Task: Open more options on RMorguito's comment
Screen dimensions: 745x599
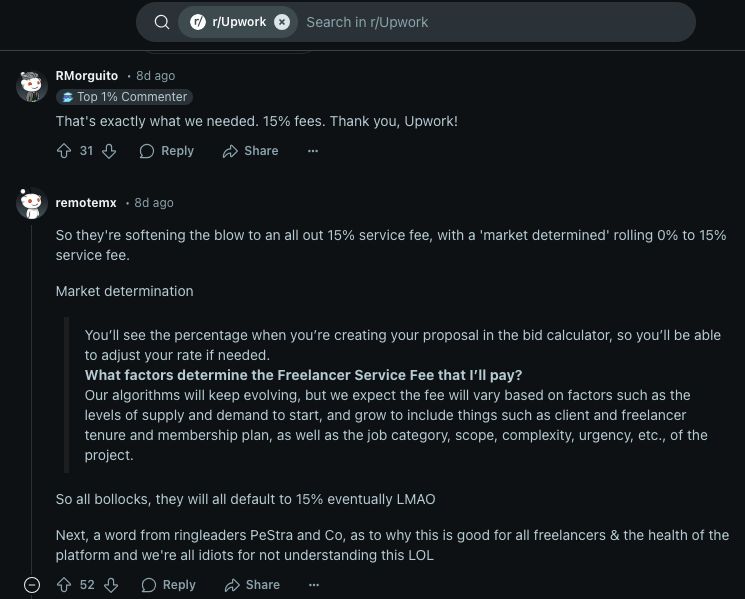Action: (x=313, y=151)
